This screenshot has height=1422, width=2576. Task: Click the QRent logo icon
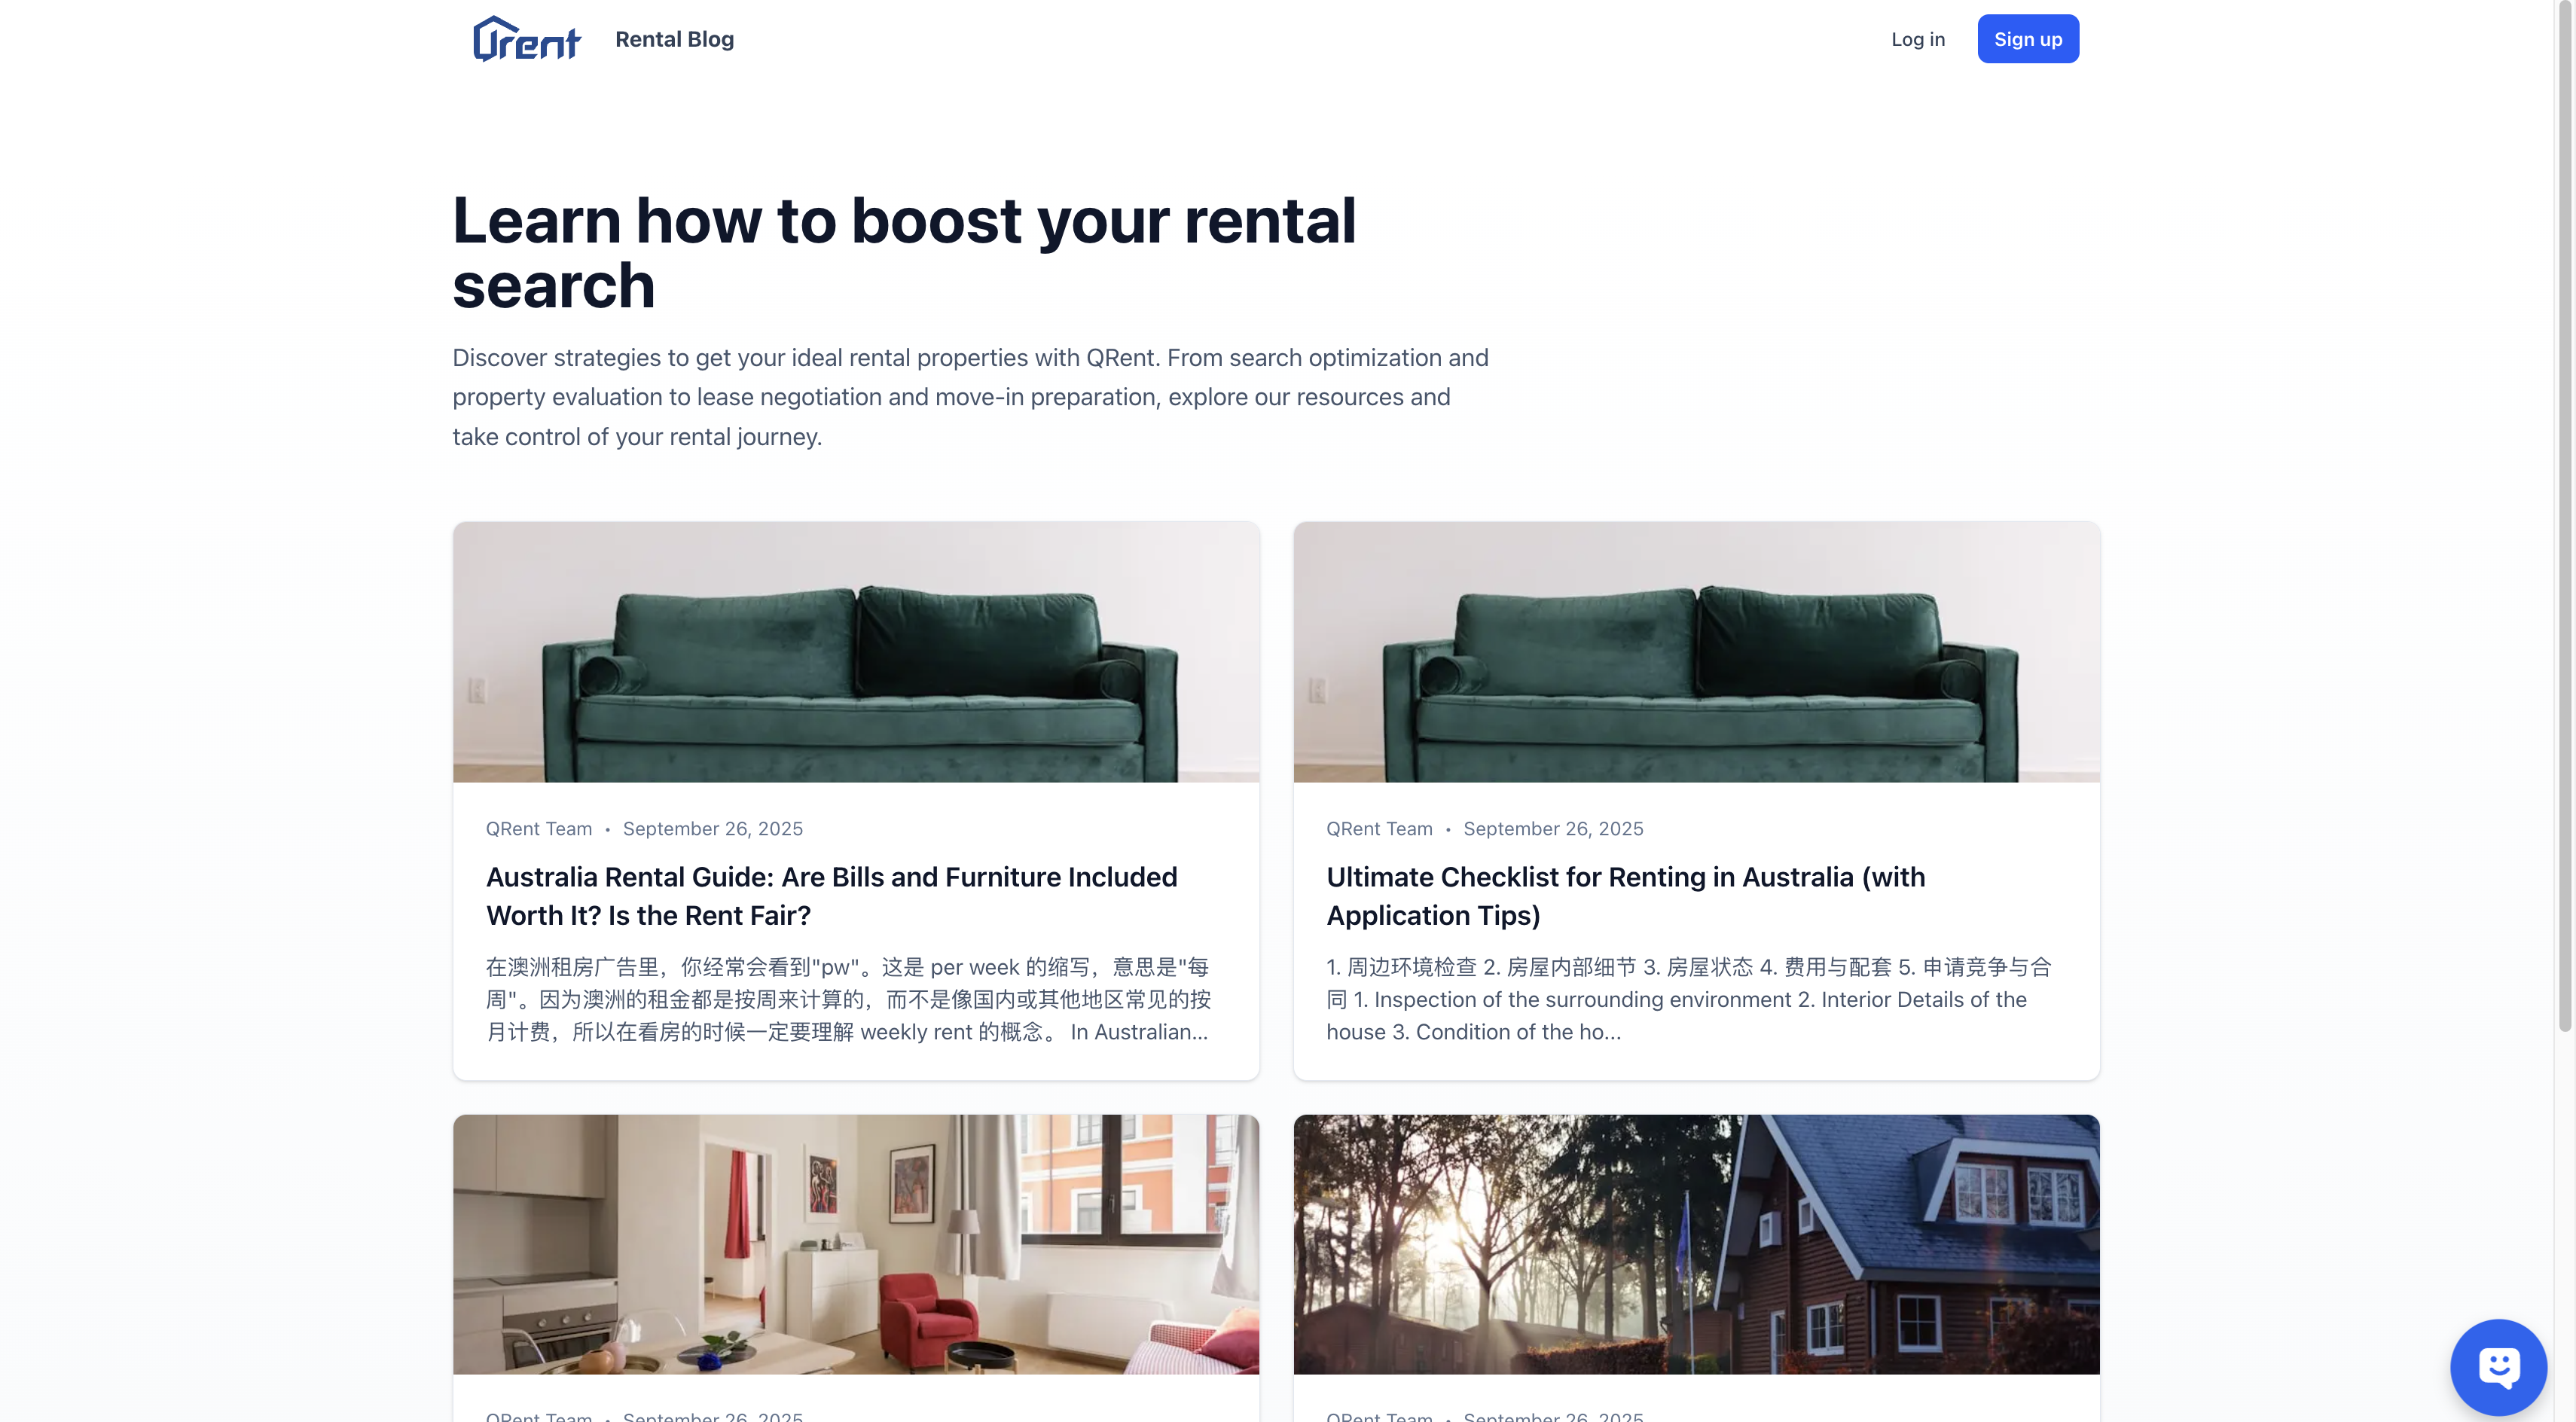pos(526,39)
